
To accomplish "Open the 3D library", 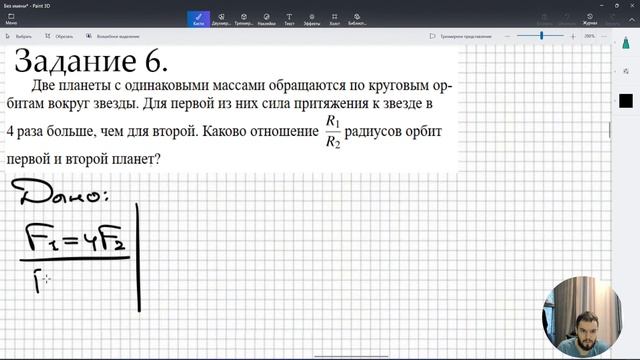I will tap(357, 19).
